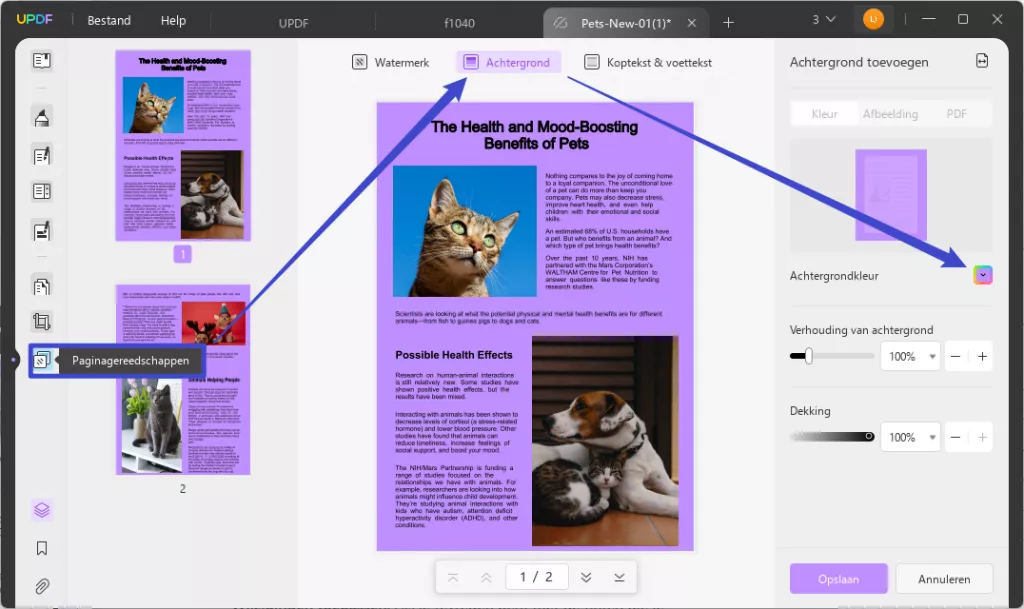The width and height of the screenshot is (1024, 609).
Task: Click the user account avatar
Action: [x=873, y=20]
